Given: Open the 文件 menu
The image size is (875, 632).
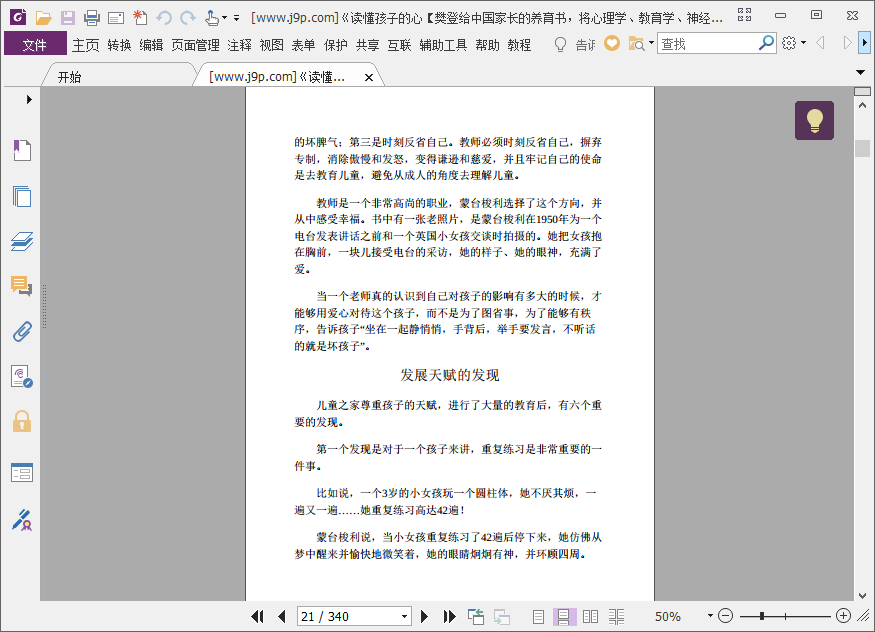Looking at the screenshot, I should 35,44.
